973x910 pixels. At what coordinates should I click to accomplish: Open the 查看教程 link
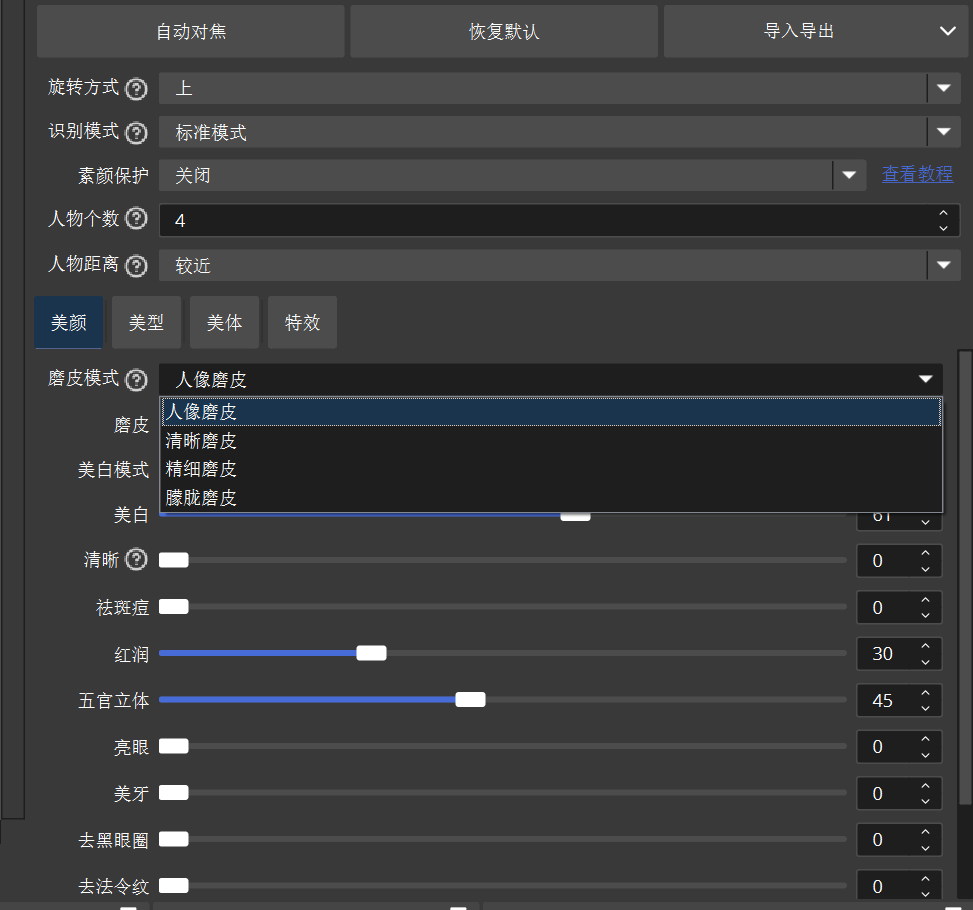(917, 175)
